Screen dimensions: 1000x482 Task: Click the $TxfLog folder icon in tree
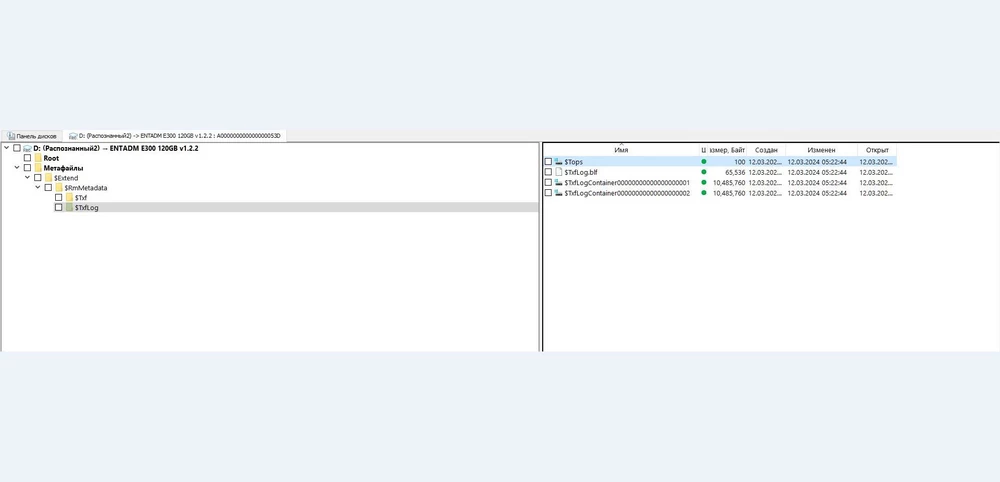tap(69, 208)
